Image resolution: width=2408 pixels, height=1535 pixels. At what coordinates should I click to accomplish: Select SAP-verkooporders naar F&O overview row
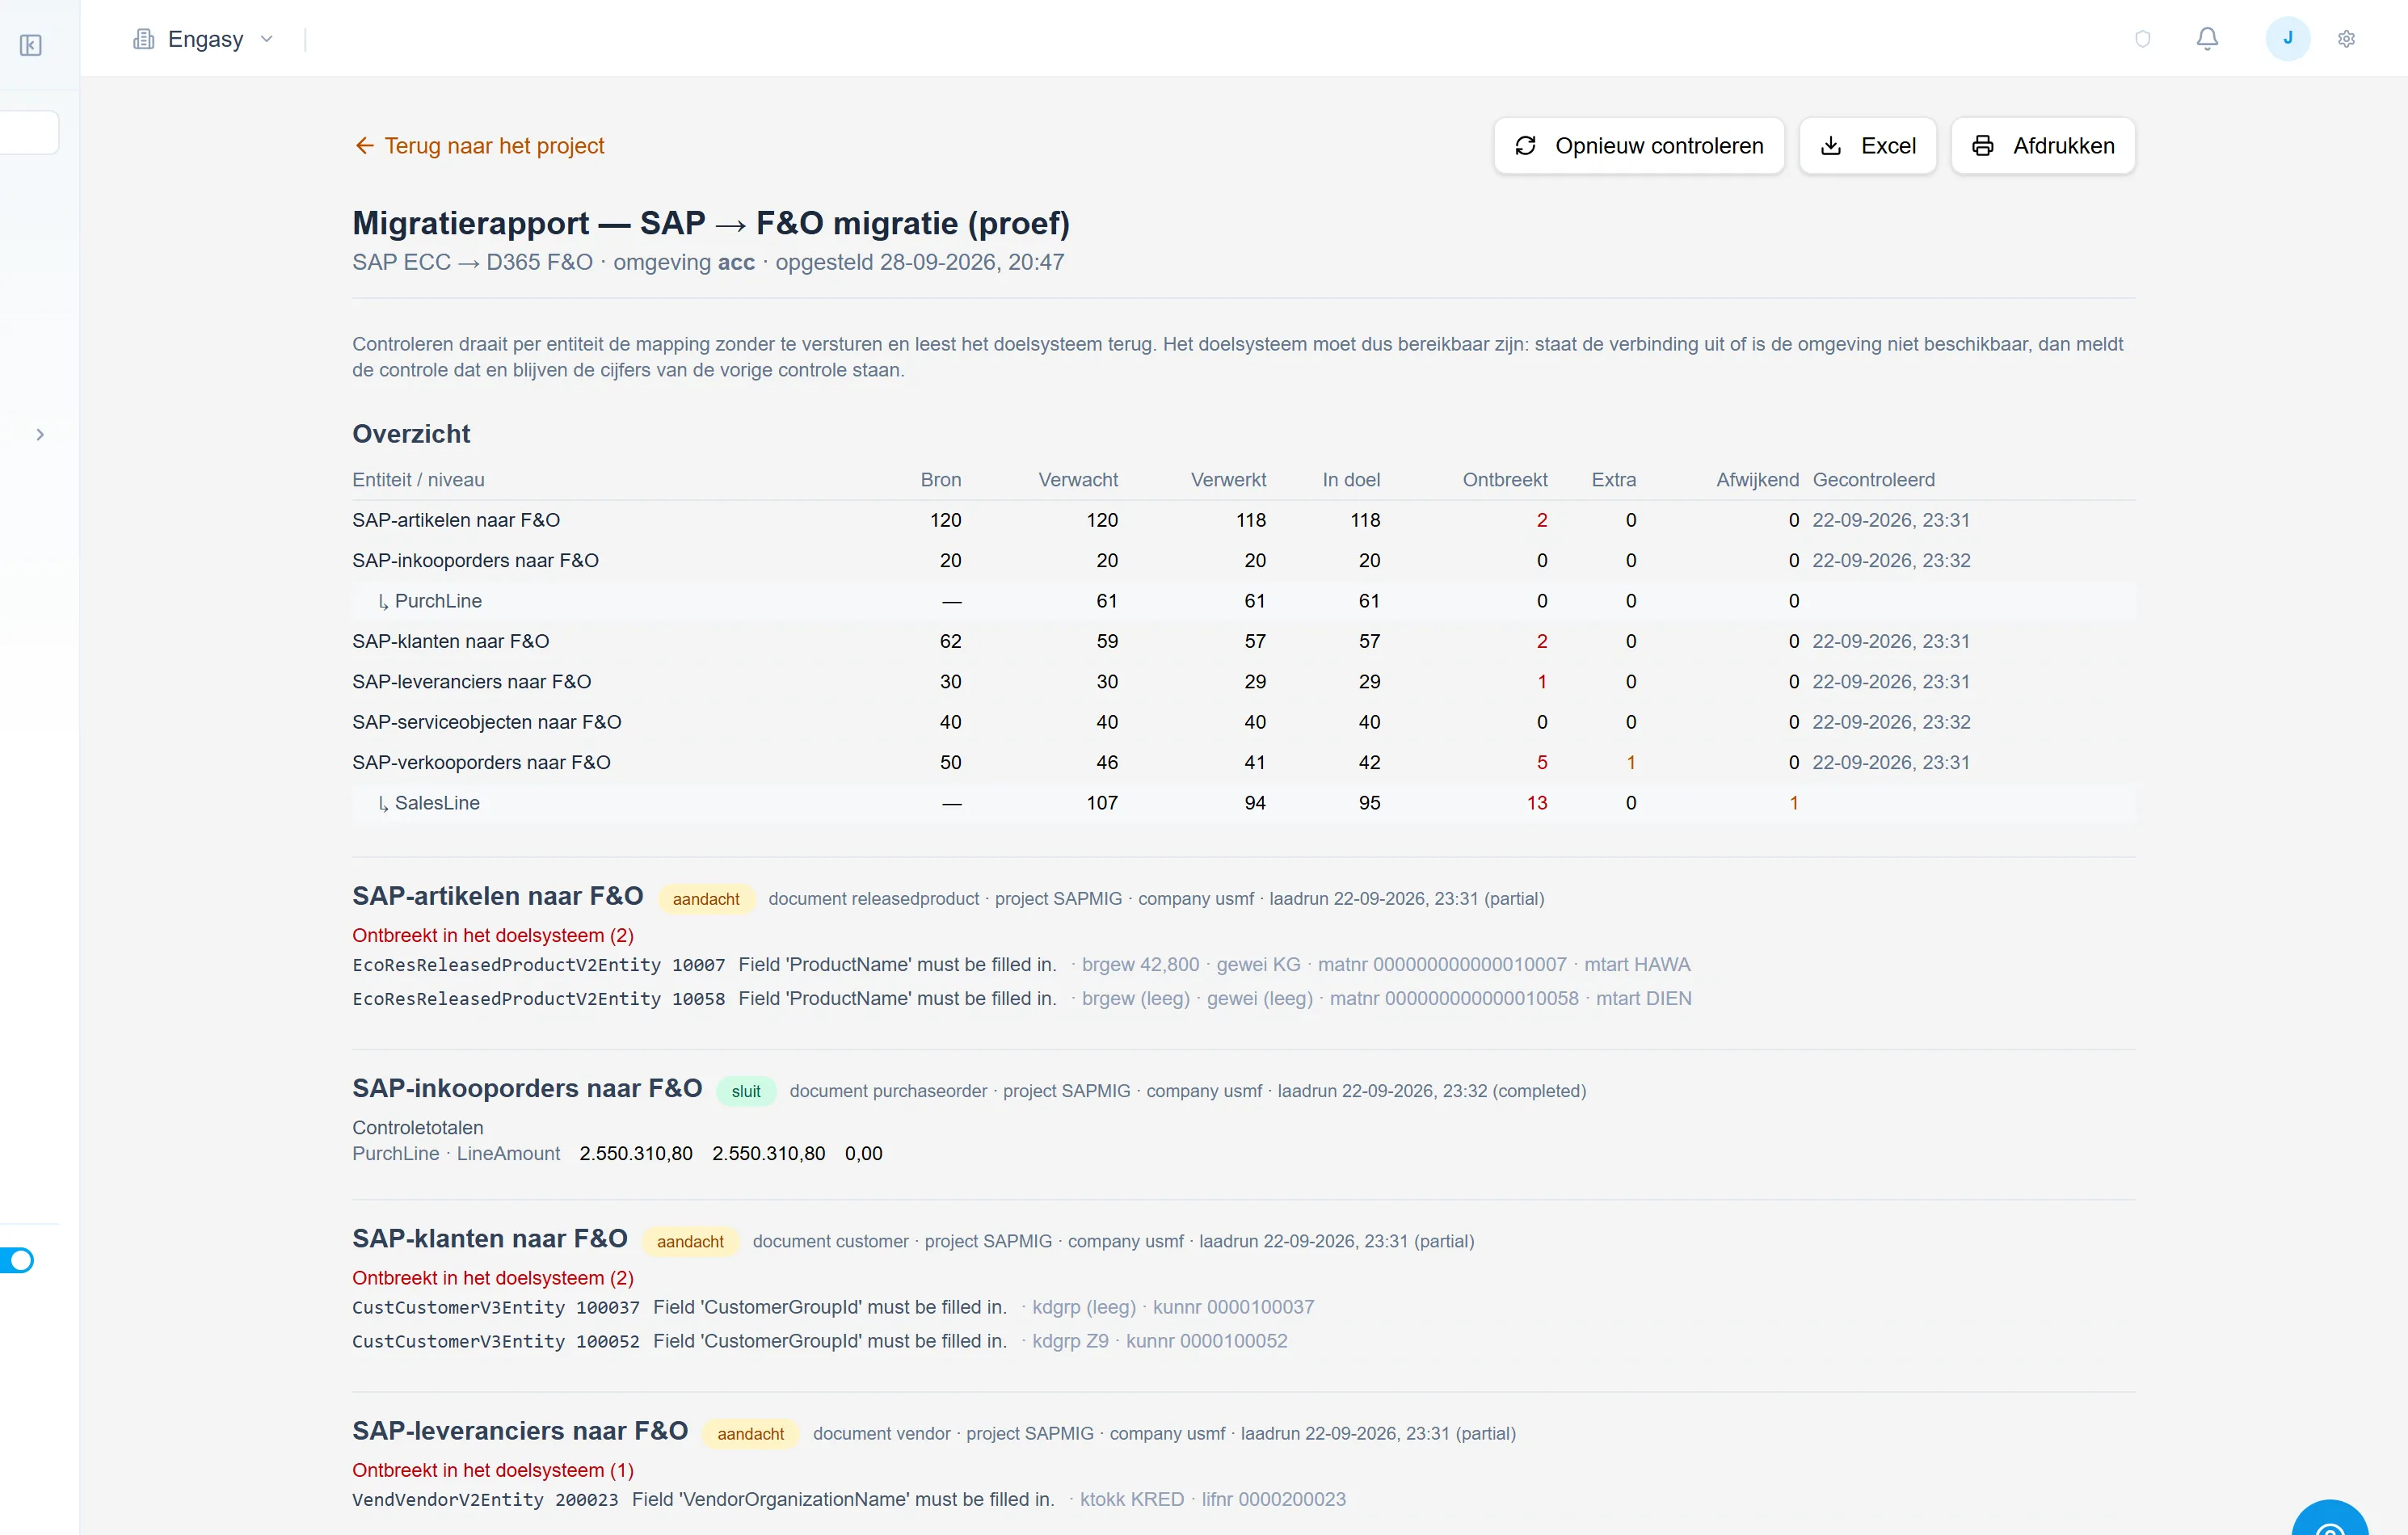pyautogui.click(x=1243, y=763)
